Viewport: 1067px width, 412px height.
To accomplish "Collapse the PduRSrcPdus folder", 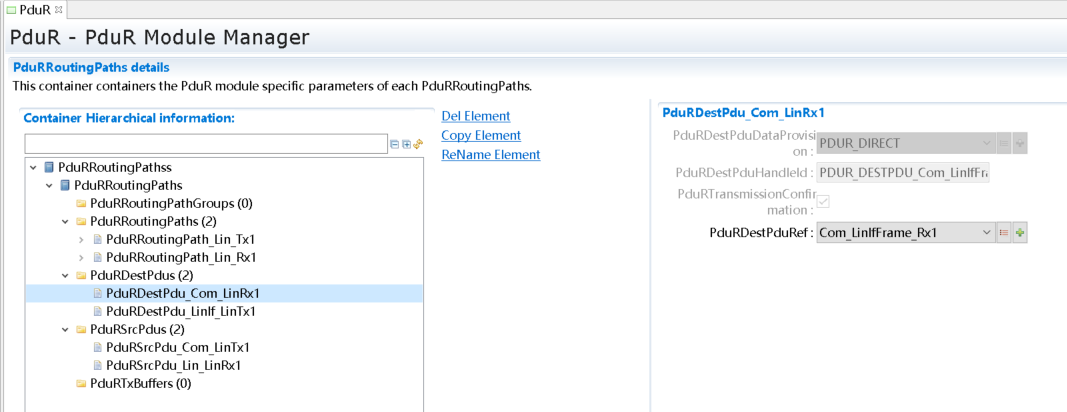I will click(66, 329).
